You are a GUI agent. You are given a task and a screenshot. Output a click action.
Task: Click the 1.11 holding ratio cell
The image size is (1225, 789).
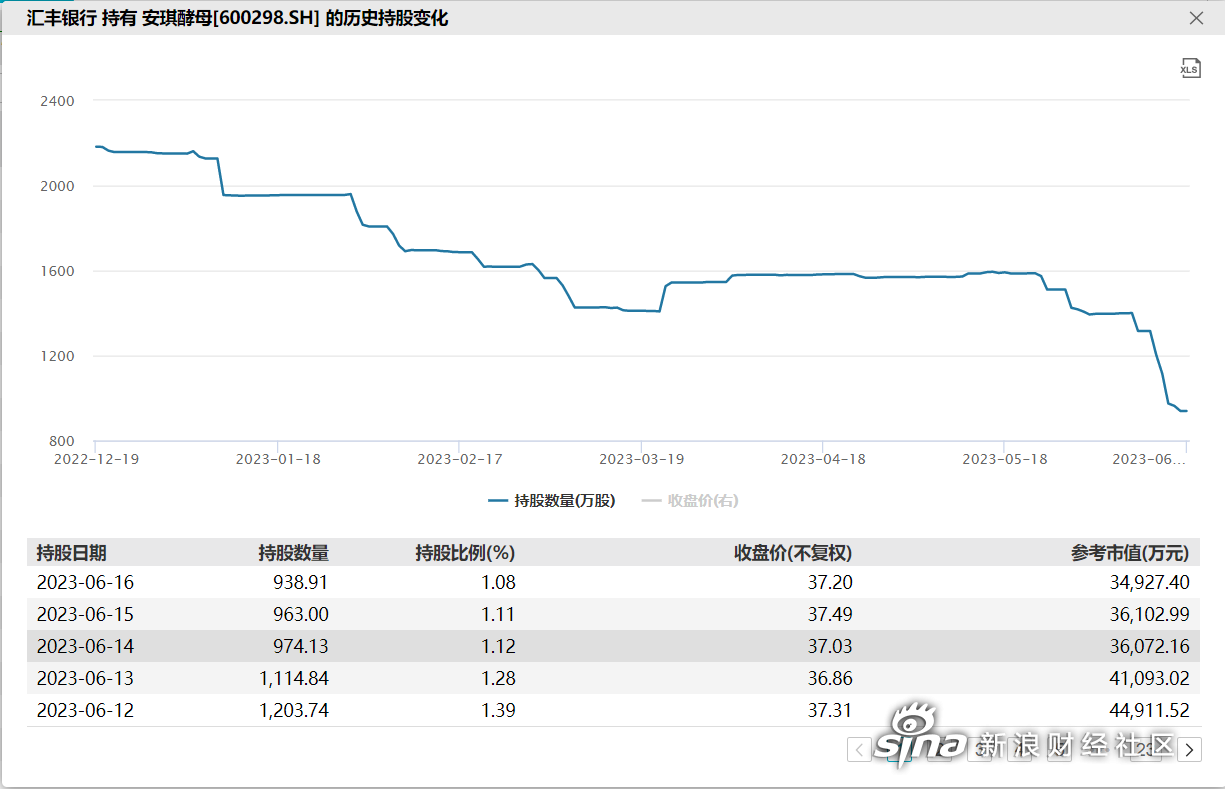498,614
